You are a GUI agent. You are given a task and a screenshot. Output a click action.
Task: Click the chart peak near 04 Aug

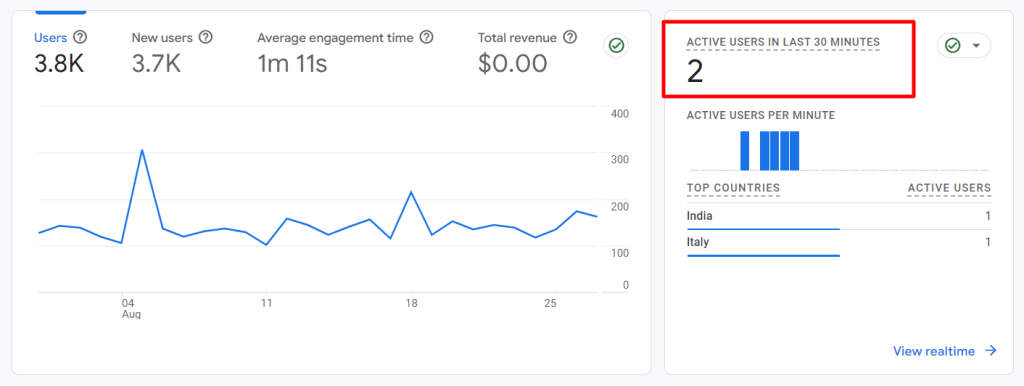[142, 150]
